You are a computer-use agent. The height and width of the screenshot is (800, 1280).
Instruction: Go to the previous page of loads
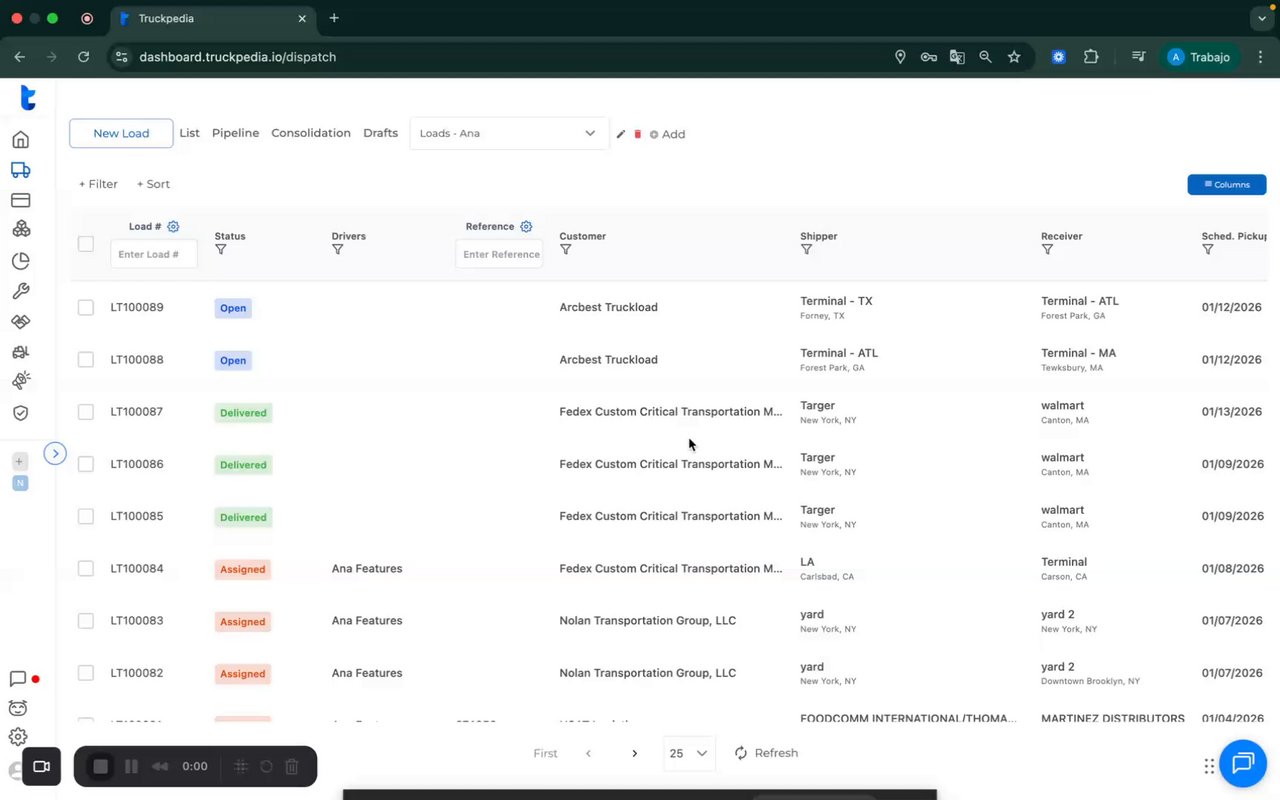coord(588,753)
